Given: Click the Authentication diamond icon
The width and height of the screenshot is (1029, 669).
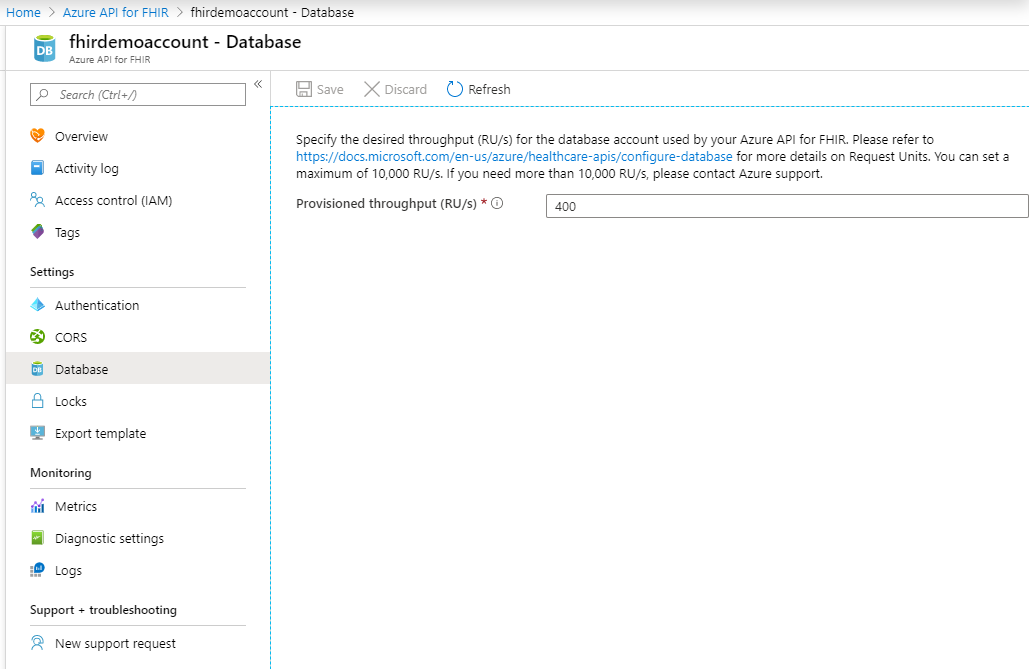Looking at the screenshot, I should click(38, 305).
